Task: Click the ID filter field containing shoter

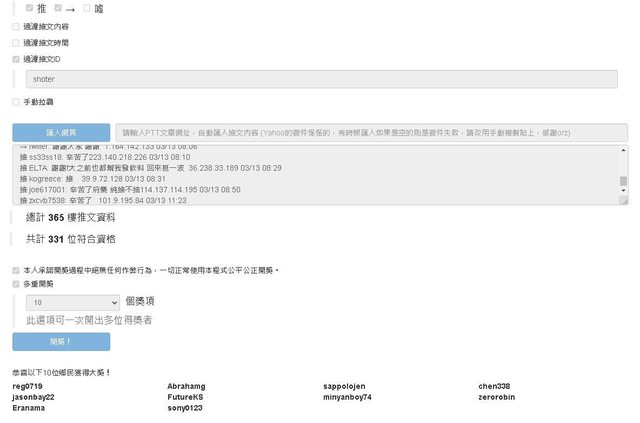Action: pos(320,79)
